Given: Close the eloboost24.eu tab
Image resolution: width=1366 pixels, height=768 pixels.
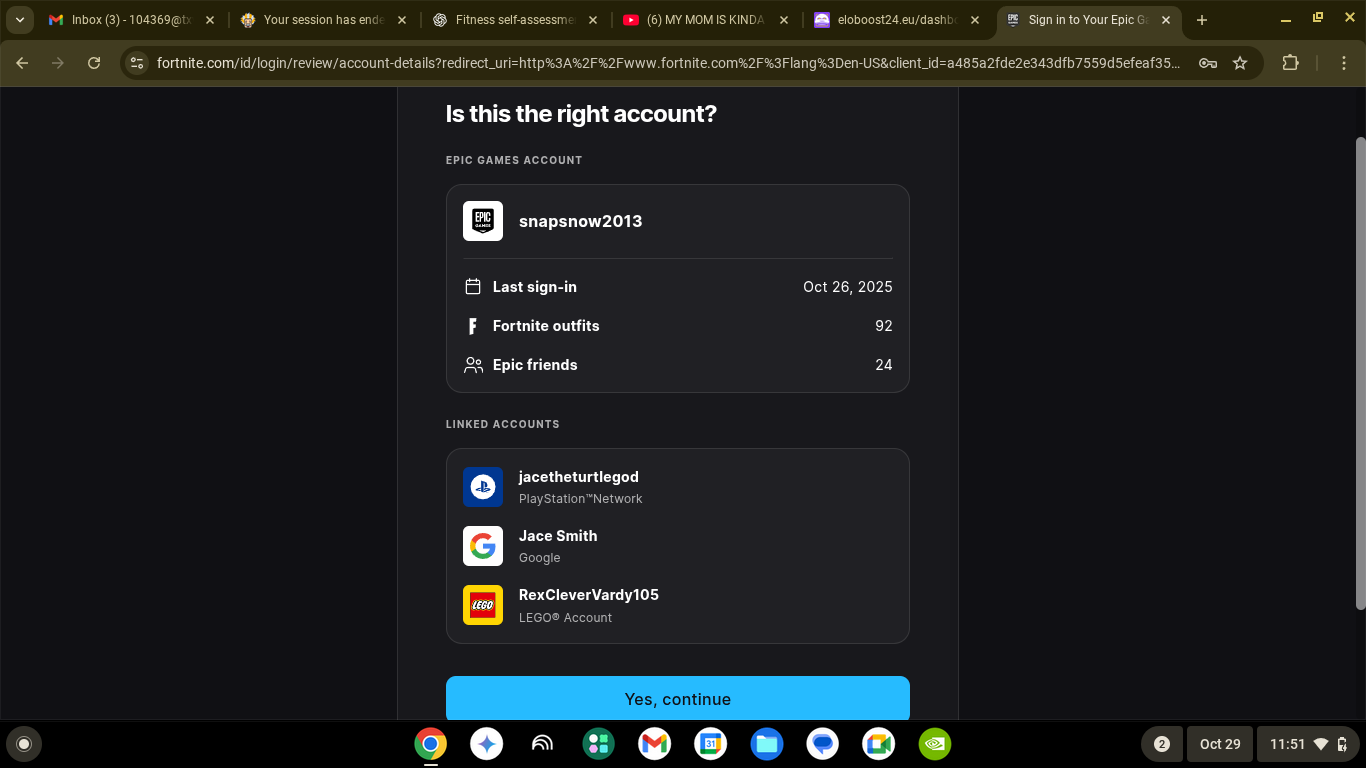Looking at the screenshot, I should pyautogui.click(x=975, y=20).
